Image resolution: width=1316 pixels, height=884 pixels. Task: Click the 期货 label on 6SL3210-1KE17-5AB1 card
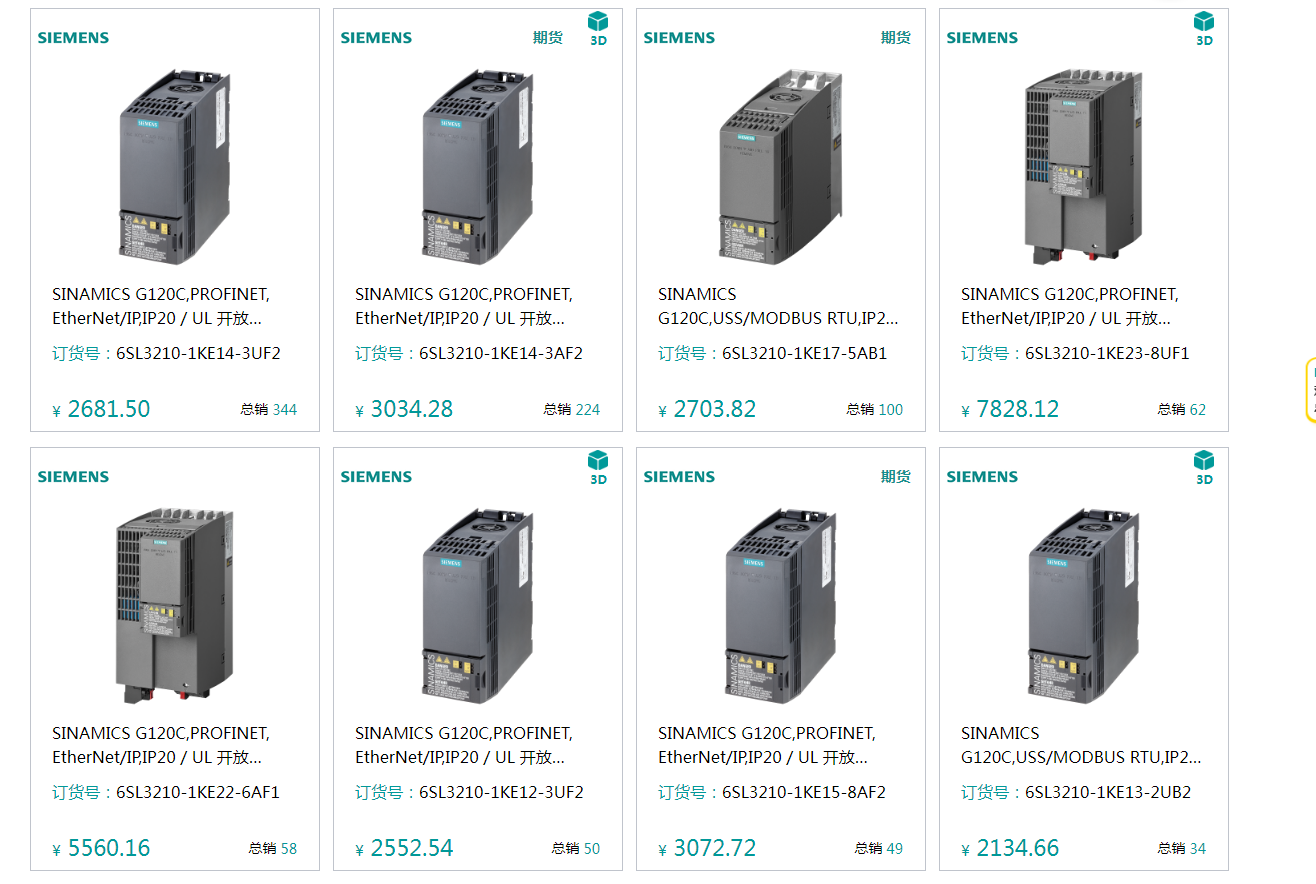tap(896, 38)
